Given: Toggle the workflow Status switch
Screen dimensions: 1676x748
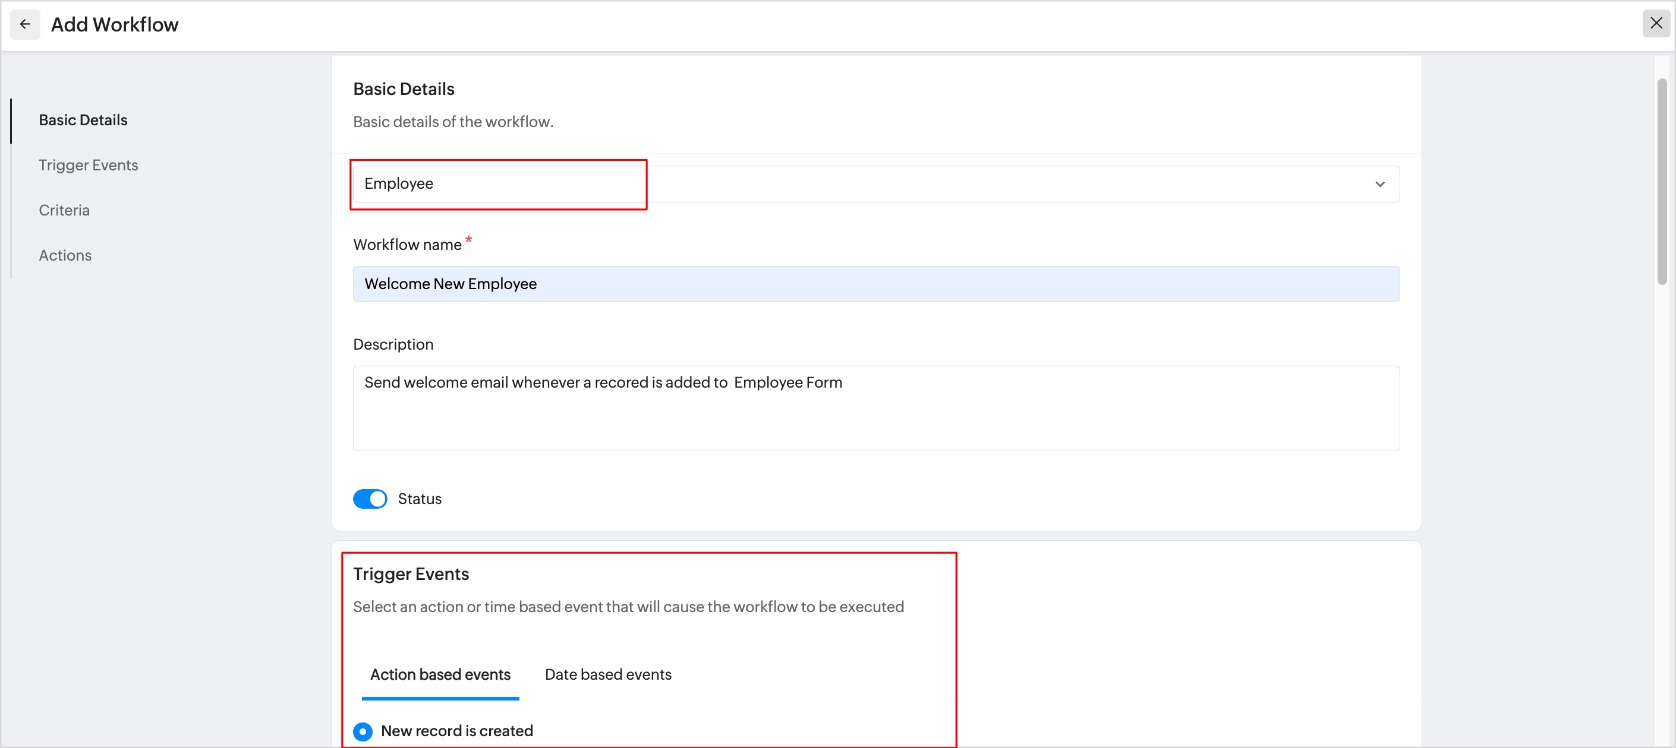Looking at the screenshot, I should (x=370, y=499).
